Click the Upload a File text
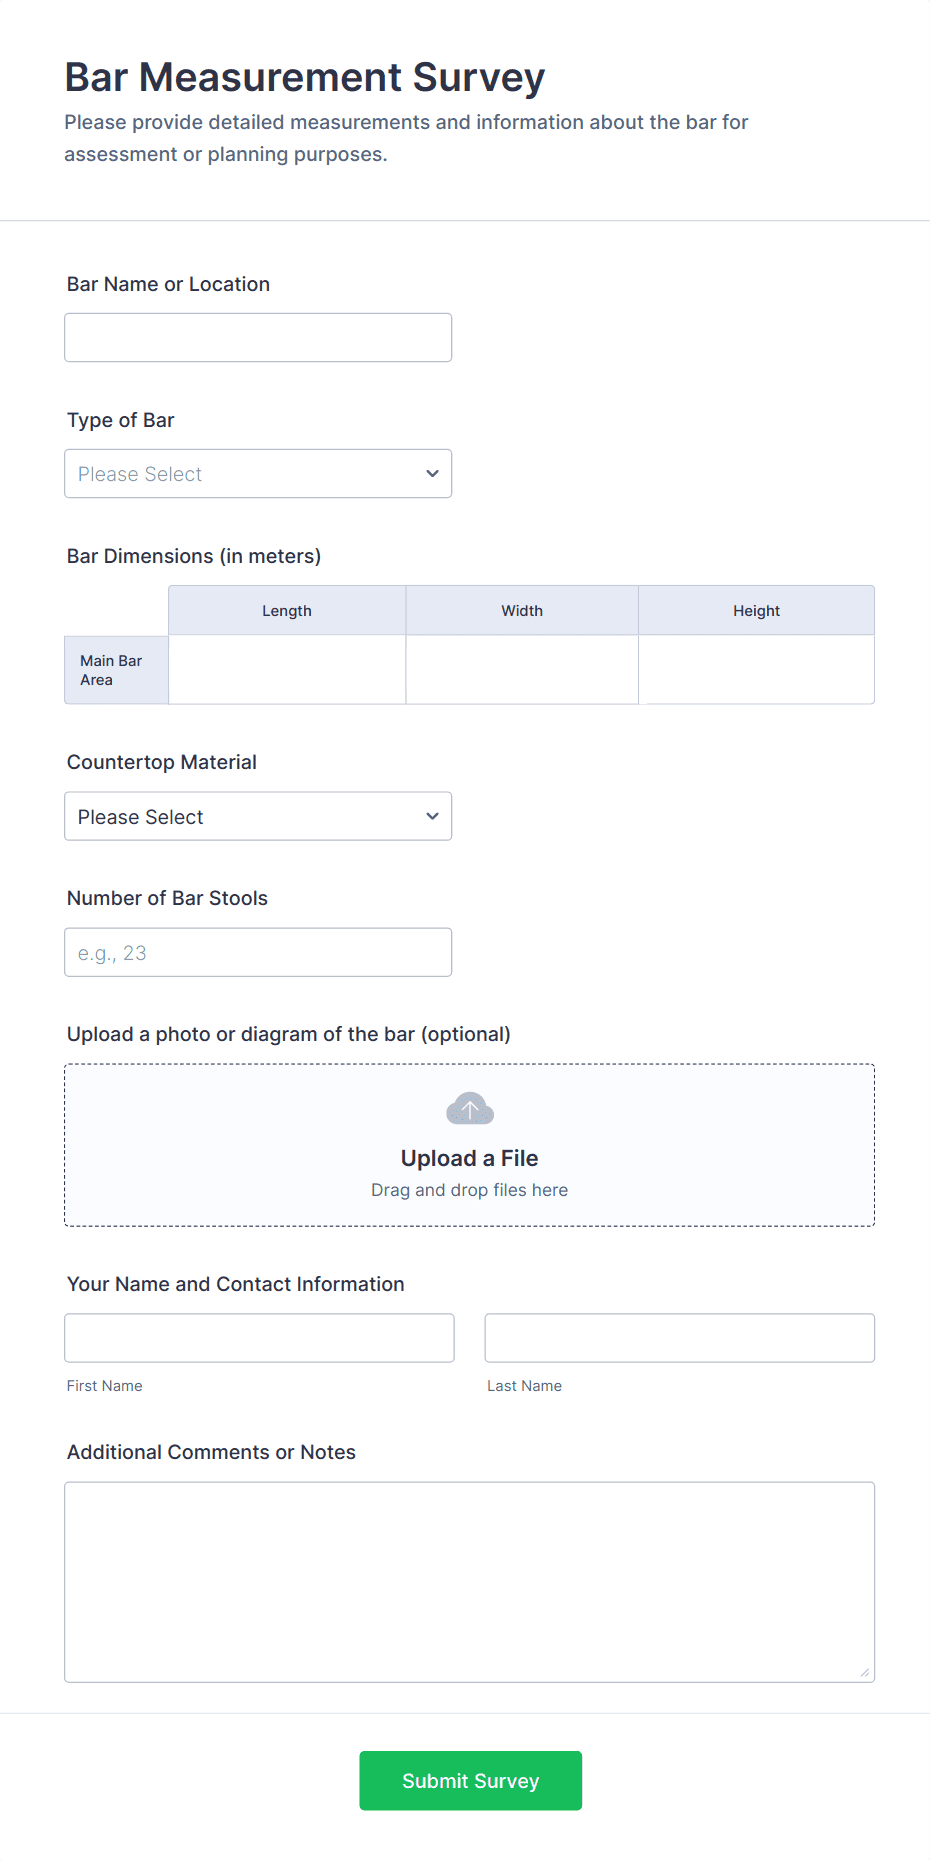Viewport: 930px width, 1860px height. pyautogui.click(x=469, y=1158)
